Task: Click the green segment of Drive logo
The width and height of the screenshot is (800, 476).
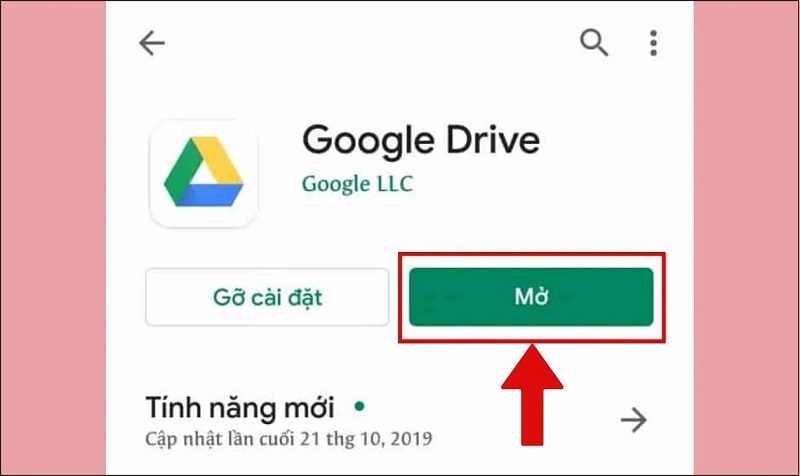Action: point(181,171)
